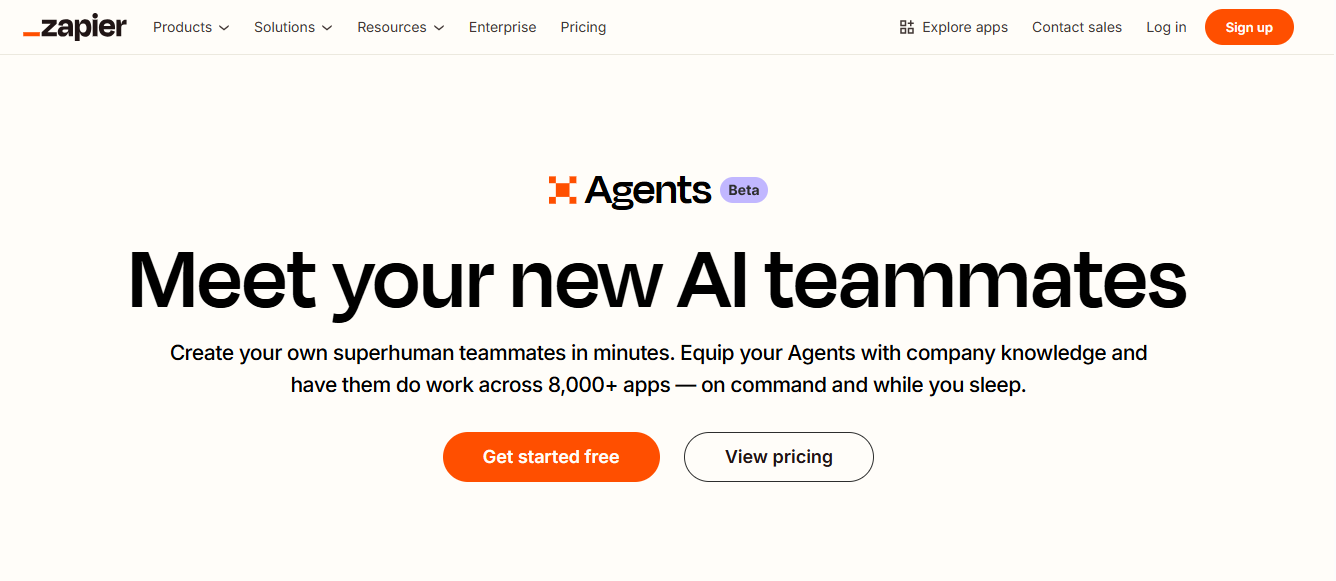The image size is (1336, 581).
Task: Click the Log in link
Action: pos(1166,27)
